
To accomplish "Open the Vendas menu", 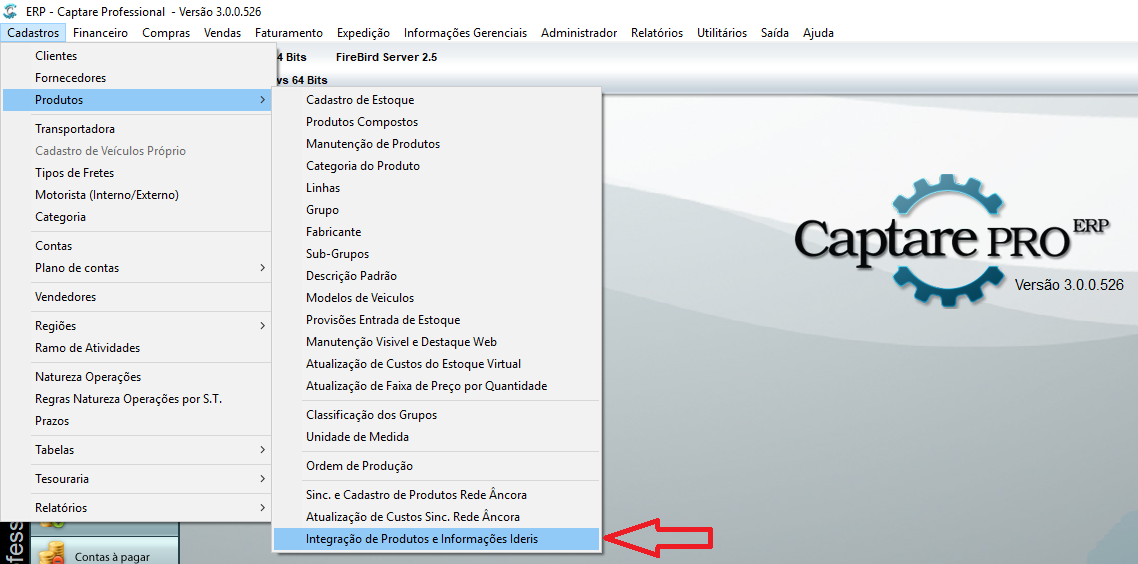I will click(x=223, y=33).
